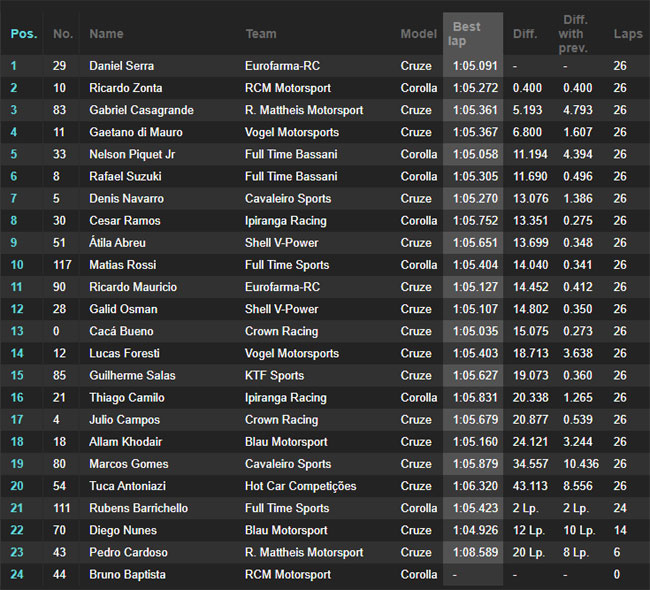Click position number 24
This screenshot has width=650, height=590.
[x=17, y=574]
